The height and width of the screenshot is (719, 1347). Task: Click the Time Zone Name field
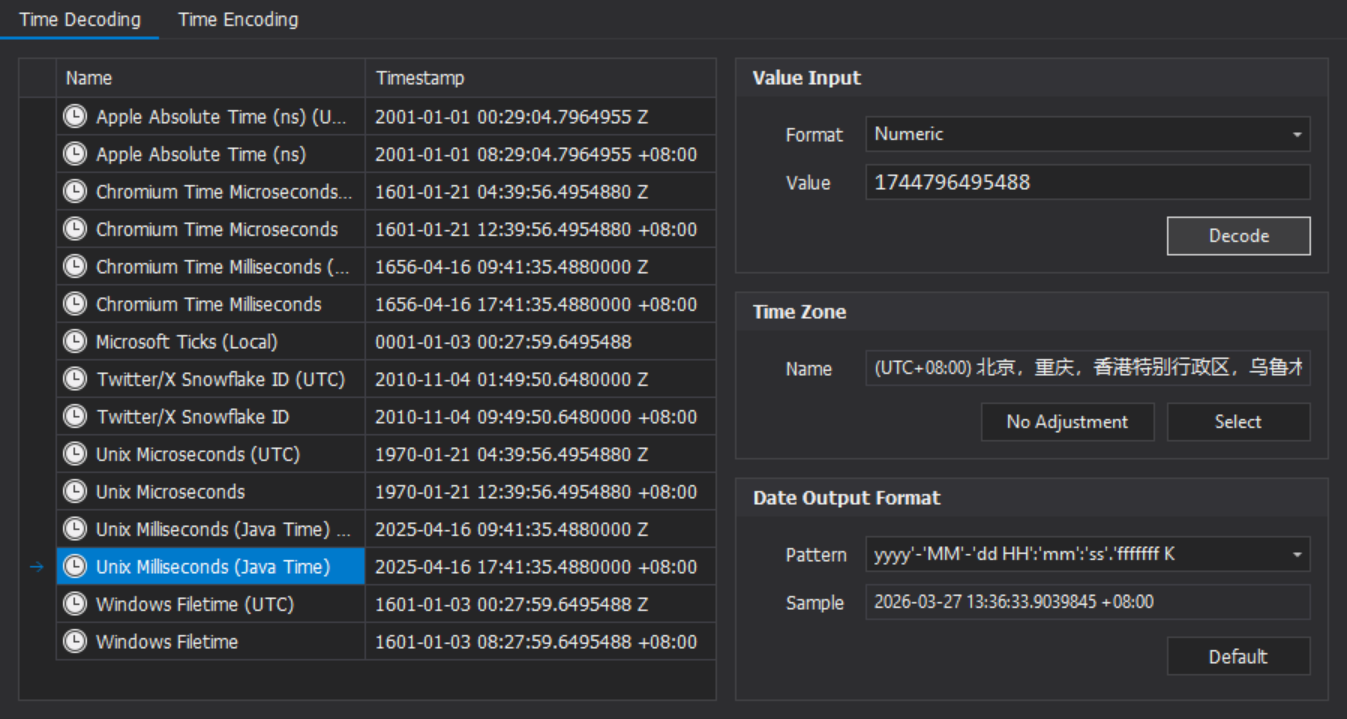tap(1088, 368)
